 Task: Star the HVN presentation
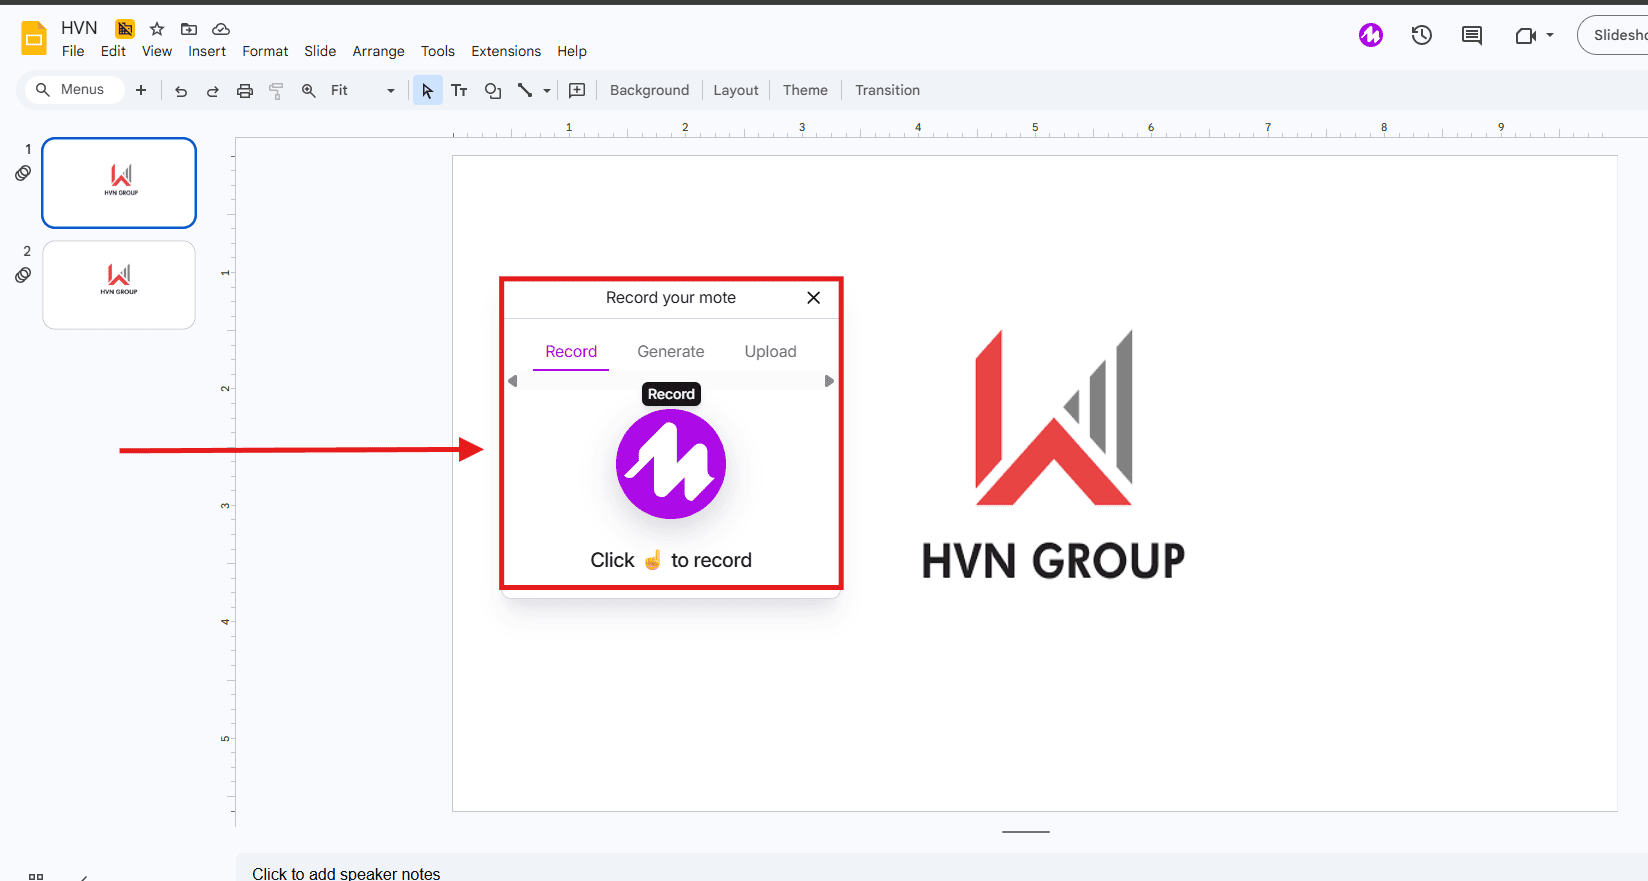(157, 29)
